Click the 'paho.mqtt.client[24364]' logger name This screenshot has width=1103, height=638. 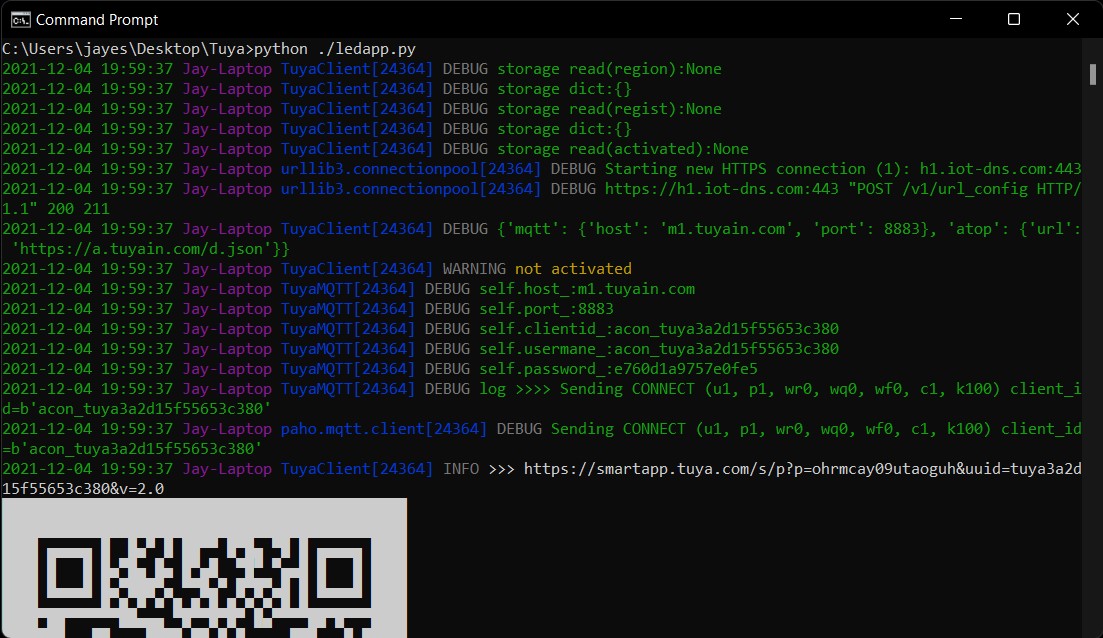383,429
